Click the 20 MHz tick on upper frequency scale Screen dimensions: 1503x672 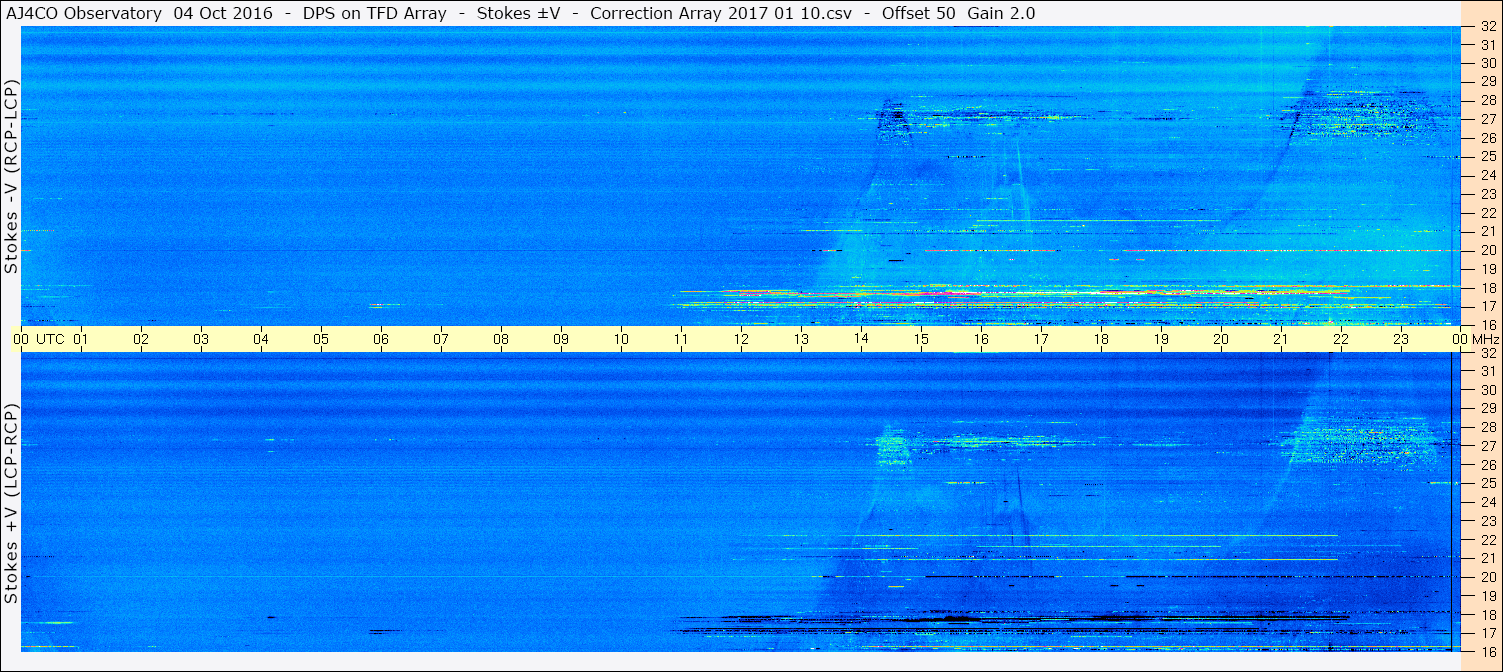tap(1487, 250)
